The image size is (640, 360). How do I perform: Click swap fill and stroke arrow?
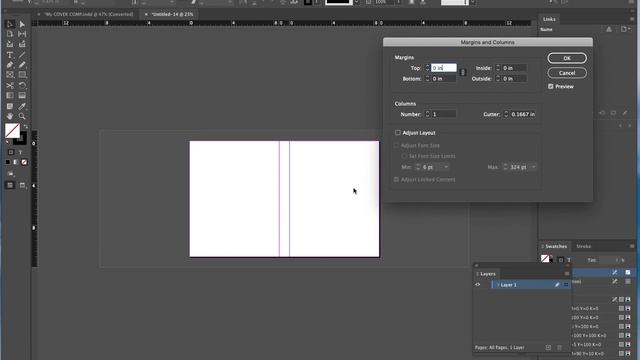tap(26, 127)
